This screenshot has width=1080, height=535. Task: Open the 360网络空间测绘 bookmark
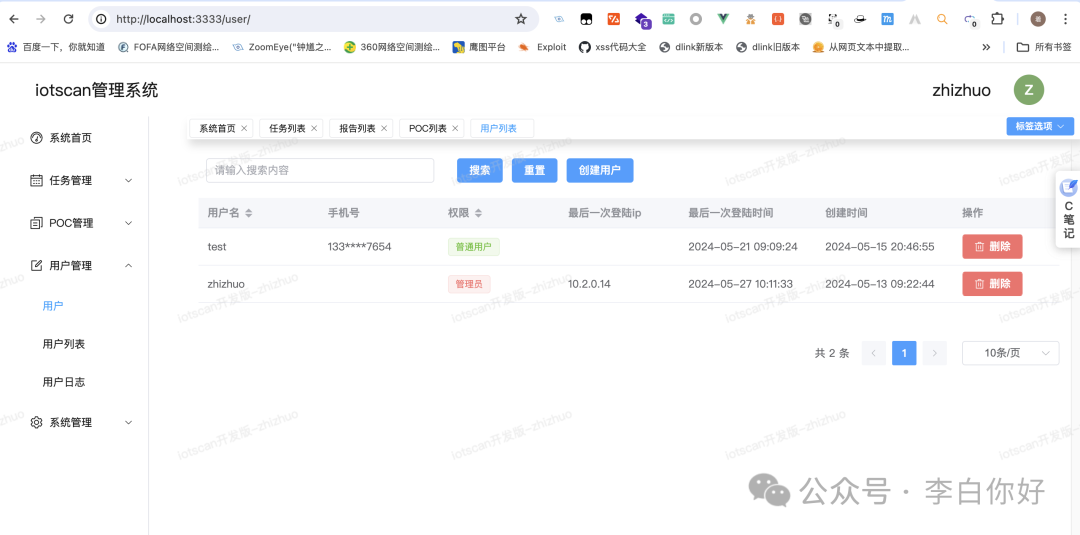(392, 47)
